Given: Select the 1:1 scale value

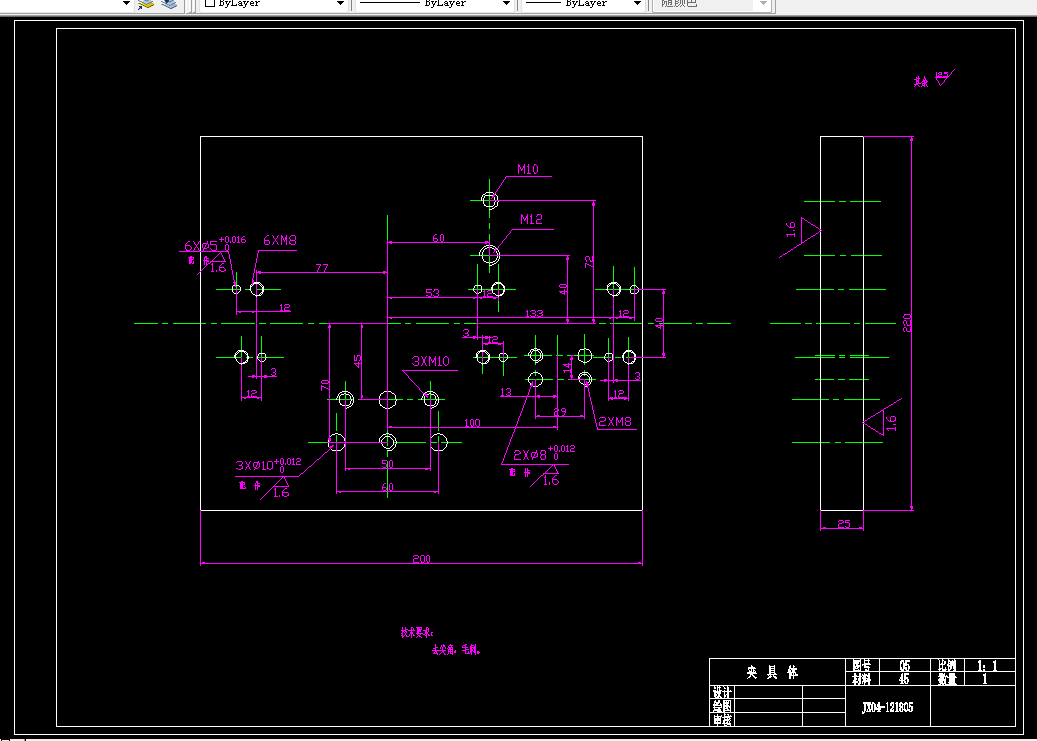Looking at the screenshot, I should [985, 666].
